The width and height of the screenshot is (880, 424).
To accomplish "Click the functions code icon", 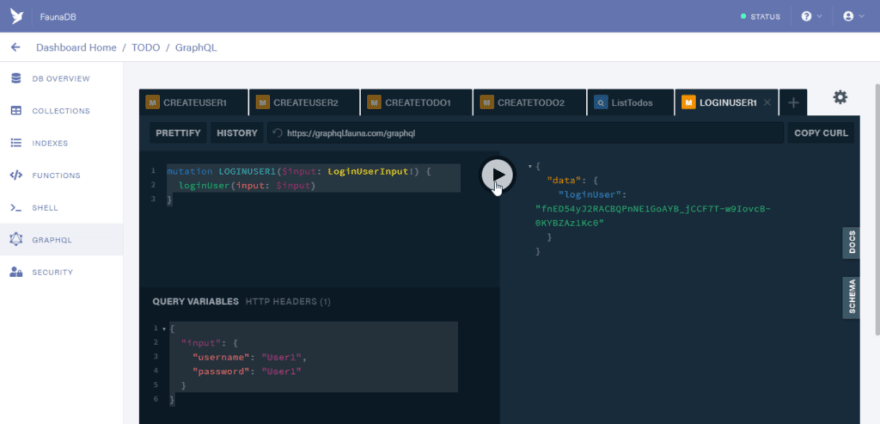I will 16,175.
